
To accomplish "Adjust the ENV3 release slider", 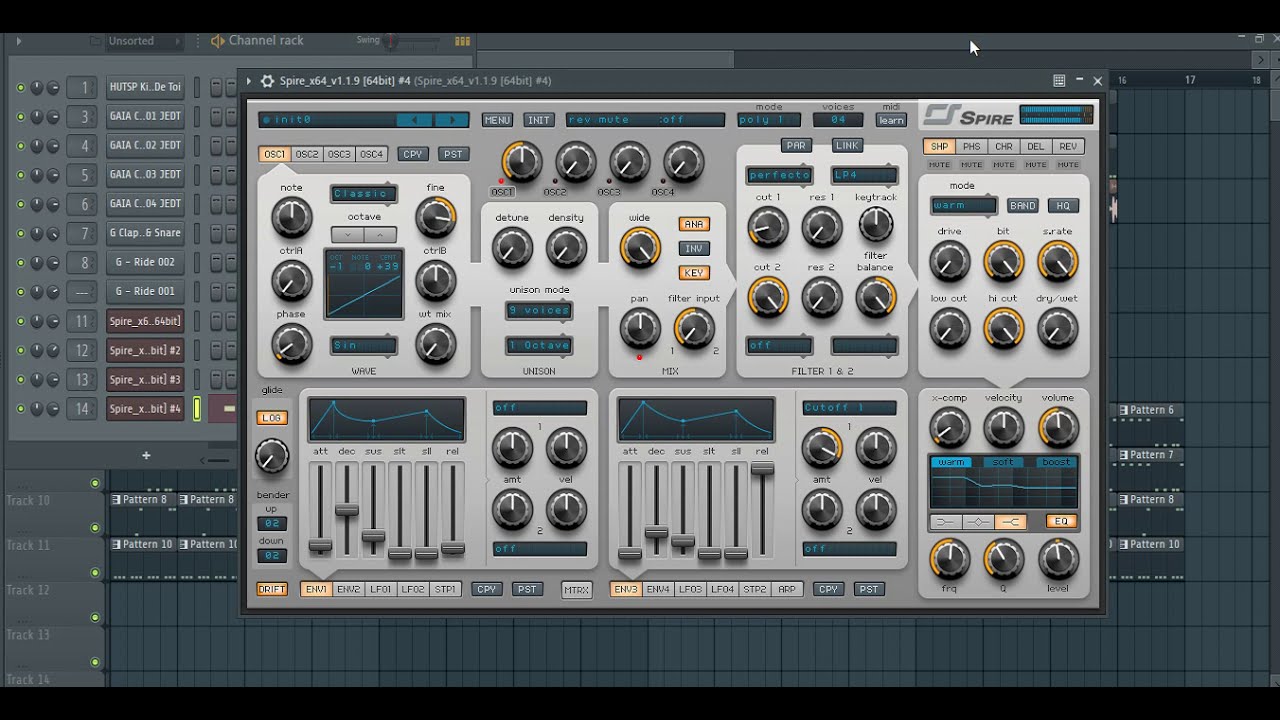I will point(762,469).
